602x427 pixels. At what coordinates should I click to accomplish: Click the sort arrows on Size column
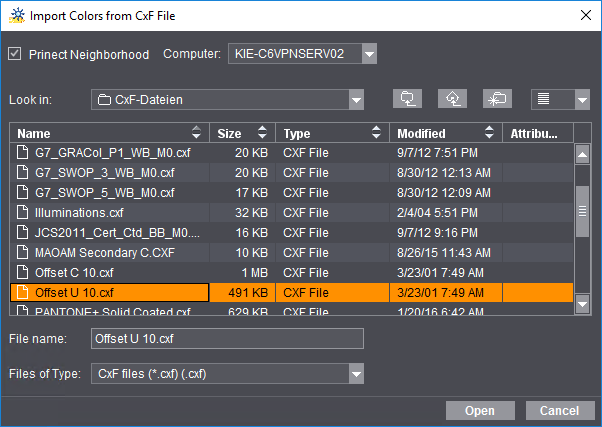[x=262, y=133]
